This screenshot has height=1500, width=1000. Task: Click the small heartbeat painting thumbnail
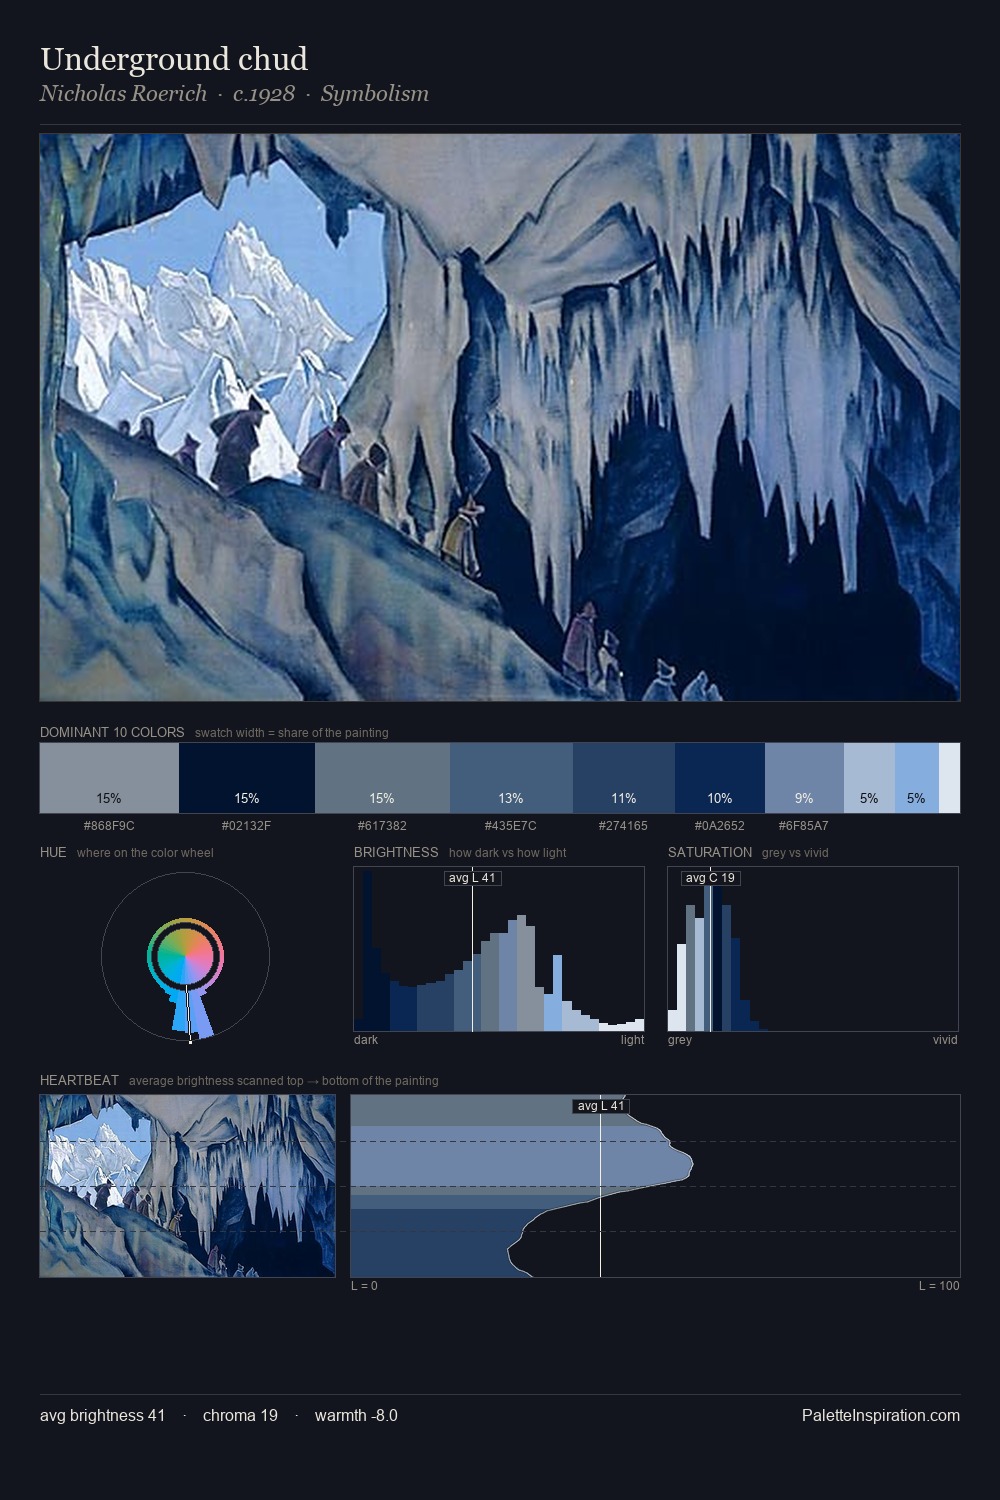pyautogui.click(x=188, y=1186)
